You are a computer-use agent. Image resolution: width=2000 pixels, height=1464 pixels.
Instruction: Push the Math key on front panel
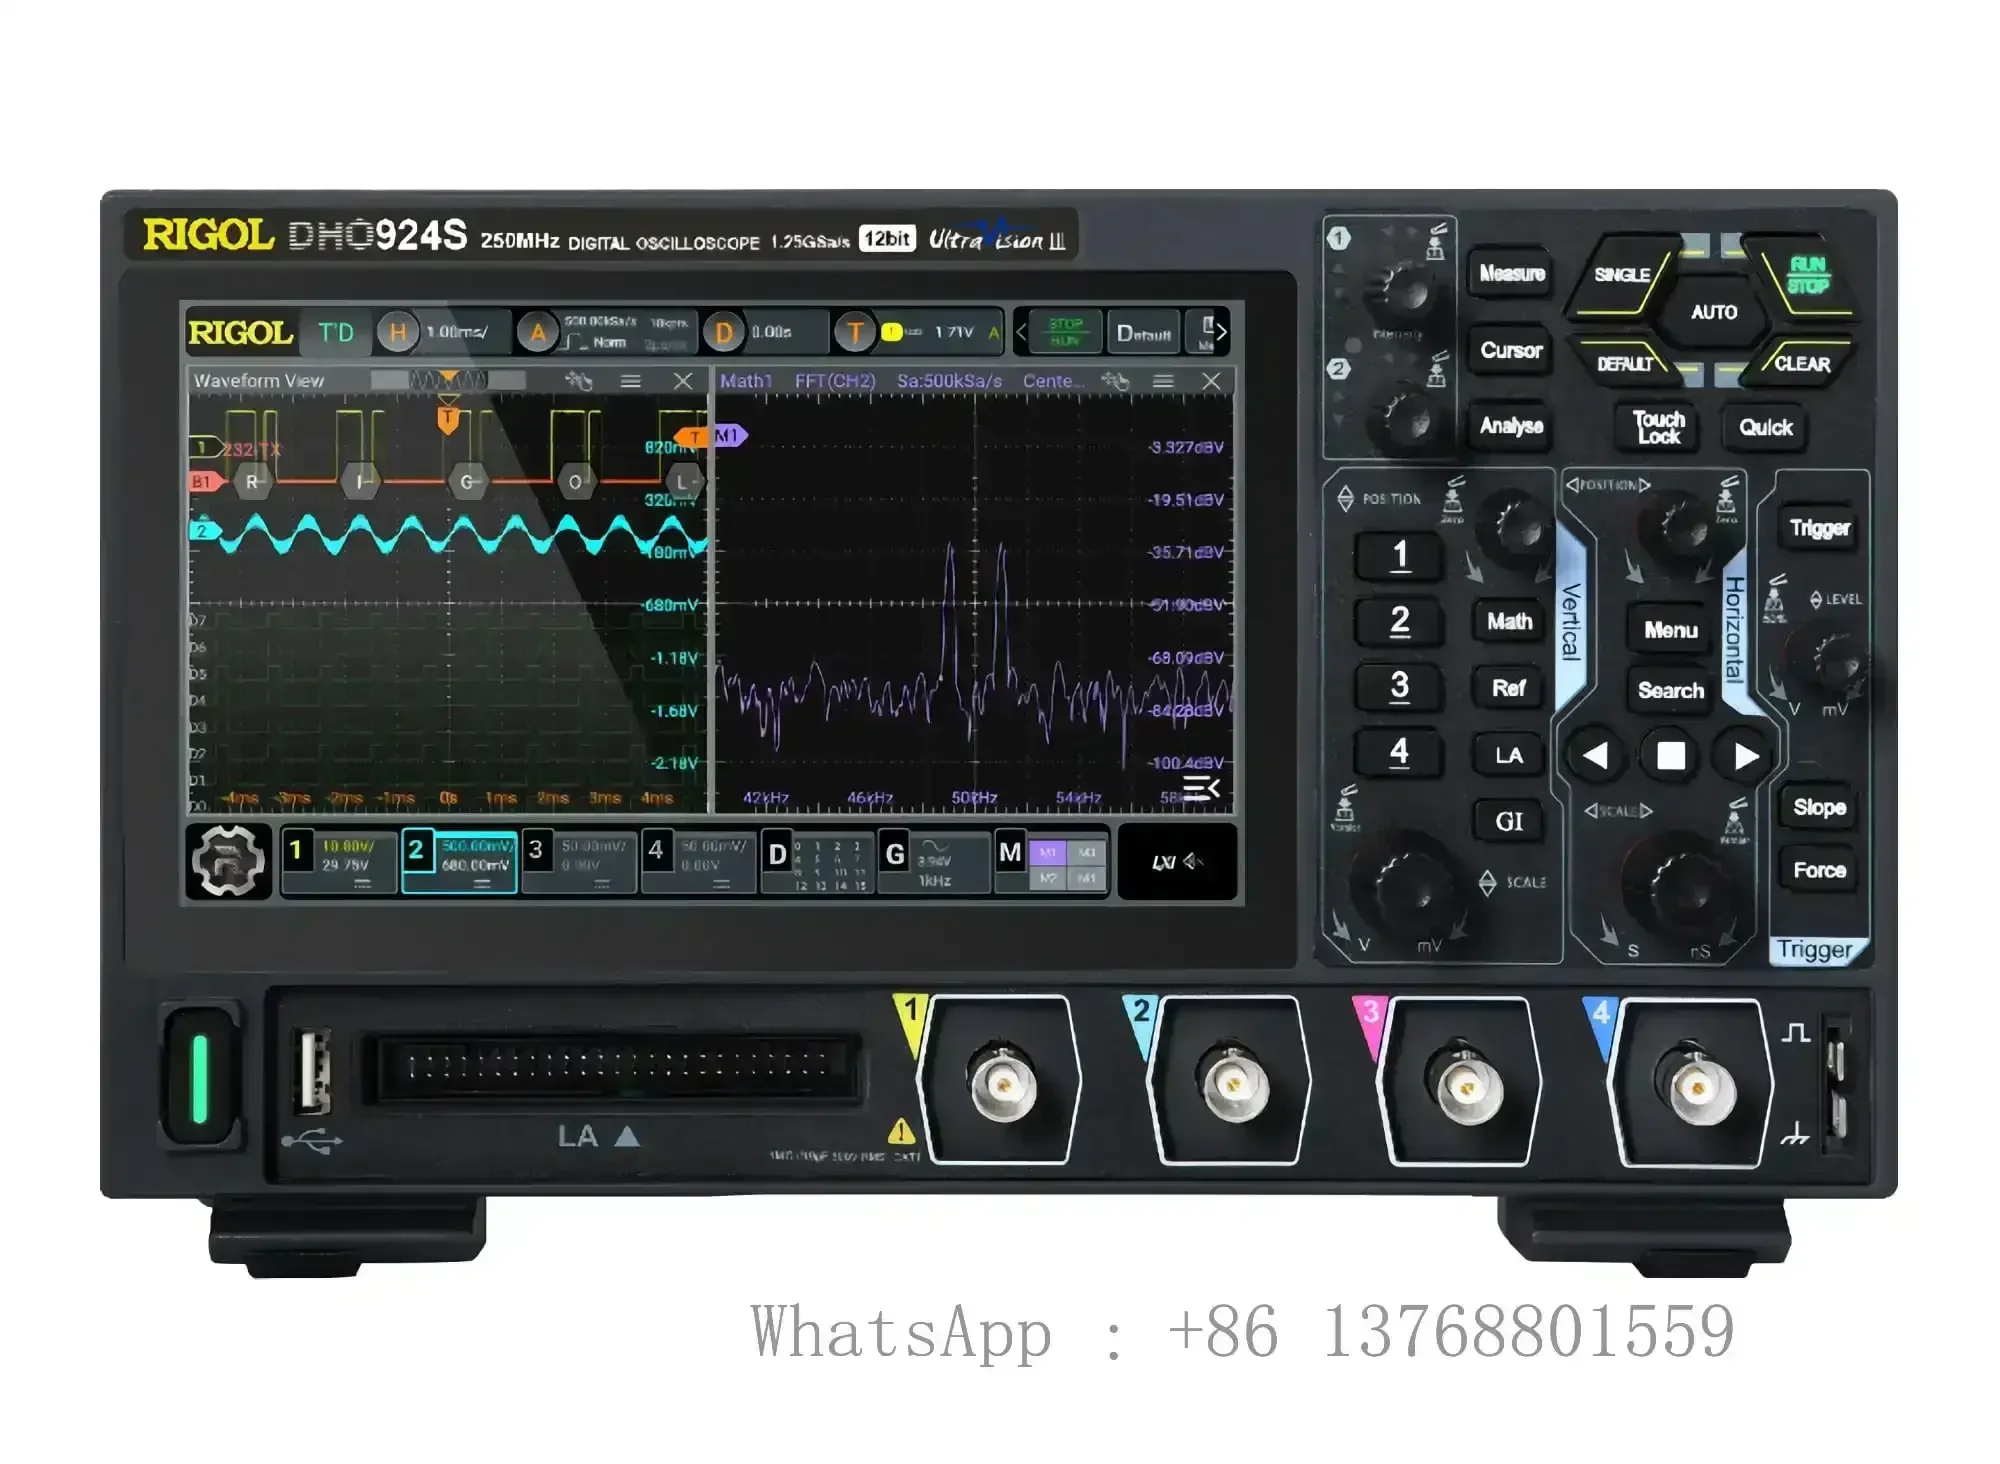pos(1509,621)
